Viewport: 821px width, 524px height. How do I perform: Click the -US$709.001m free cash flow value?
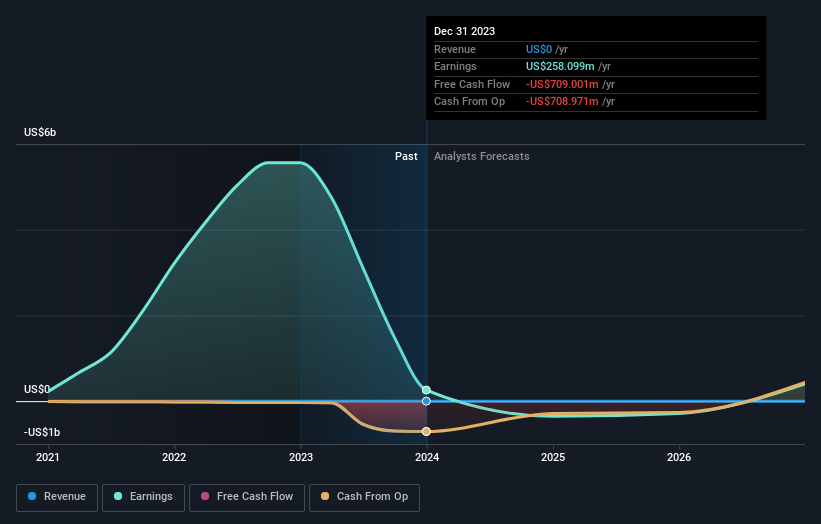coord(562,84)
